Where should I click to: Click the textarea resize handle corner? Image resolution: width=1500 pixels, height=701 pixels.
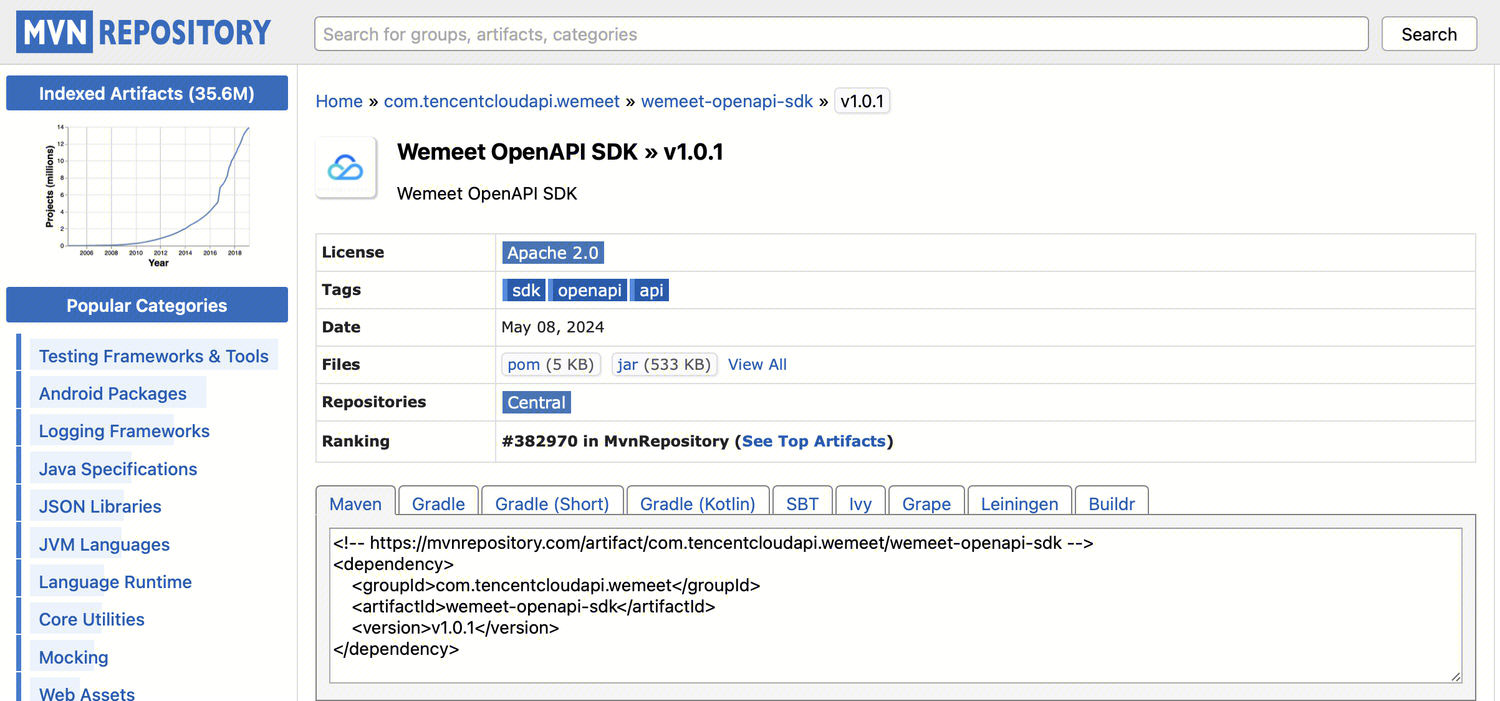coord(1455,676)
